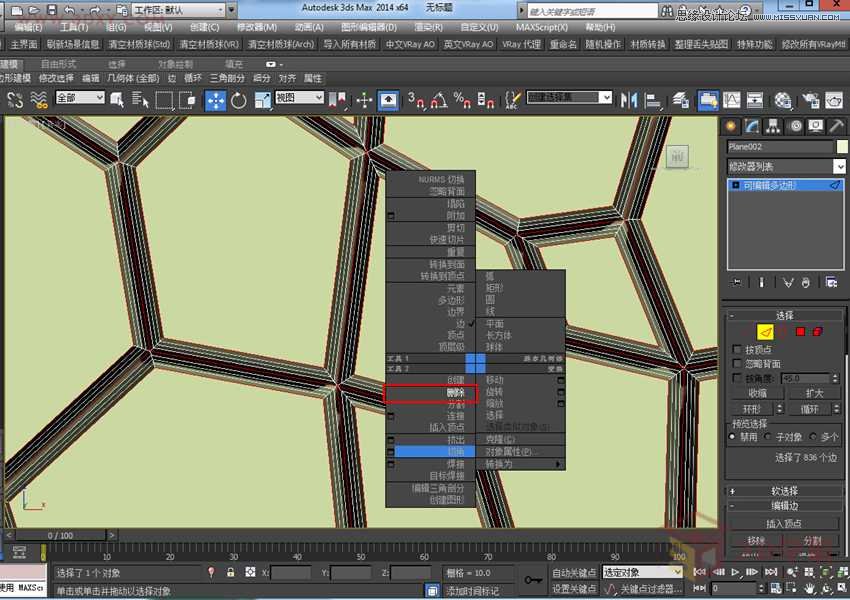Click the Mirror tool icon
Screen dimensions: 850x600
click(x=629, y=100)
